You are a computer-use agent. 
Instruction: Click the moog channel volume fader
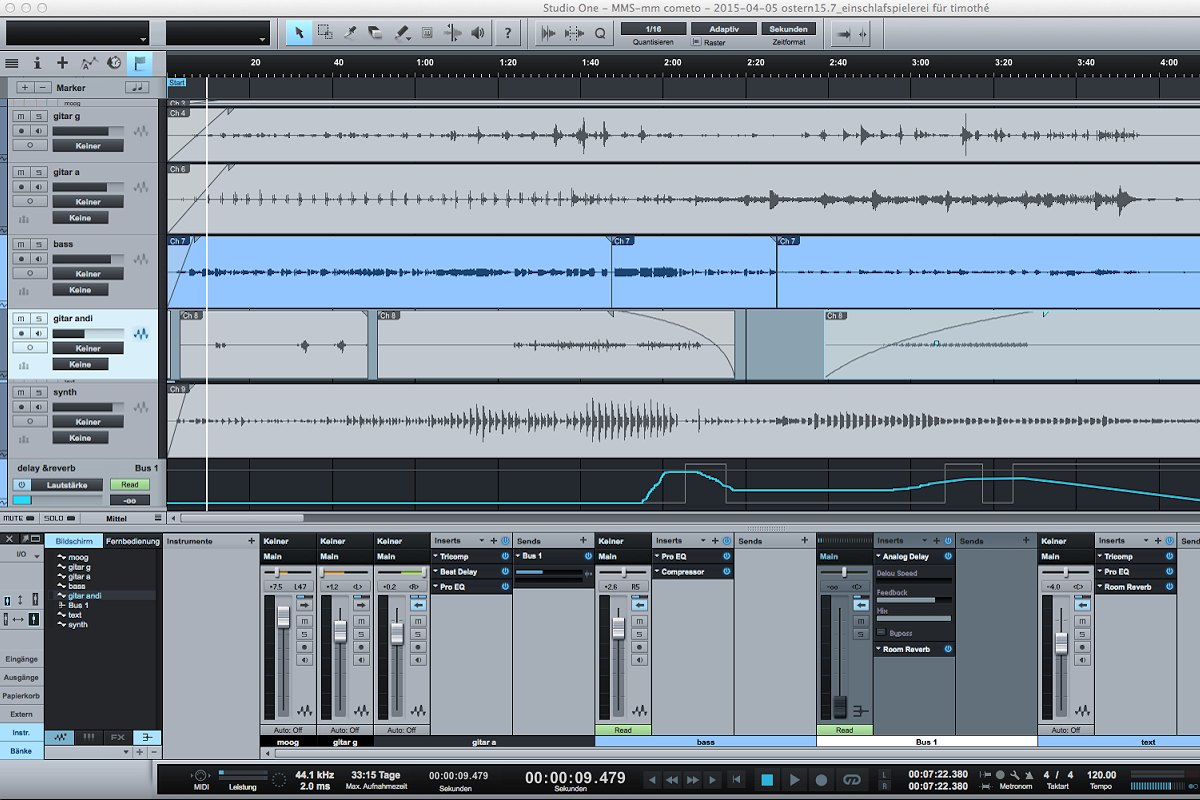click(283, 615)
